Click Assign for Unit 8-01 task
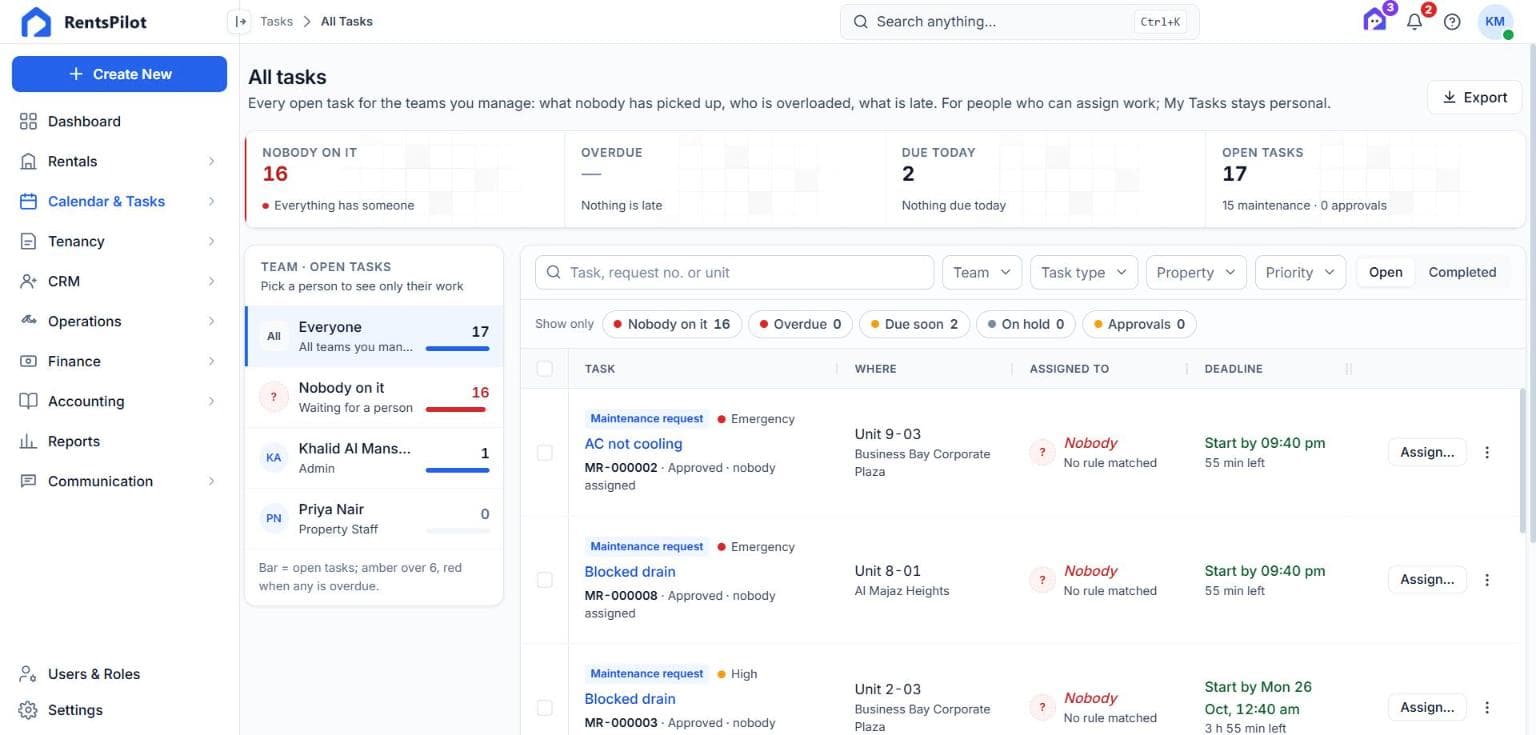The width and height of the screenshot is (1536, 735). pyautogui.click(x=1427, y=580)
